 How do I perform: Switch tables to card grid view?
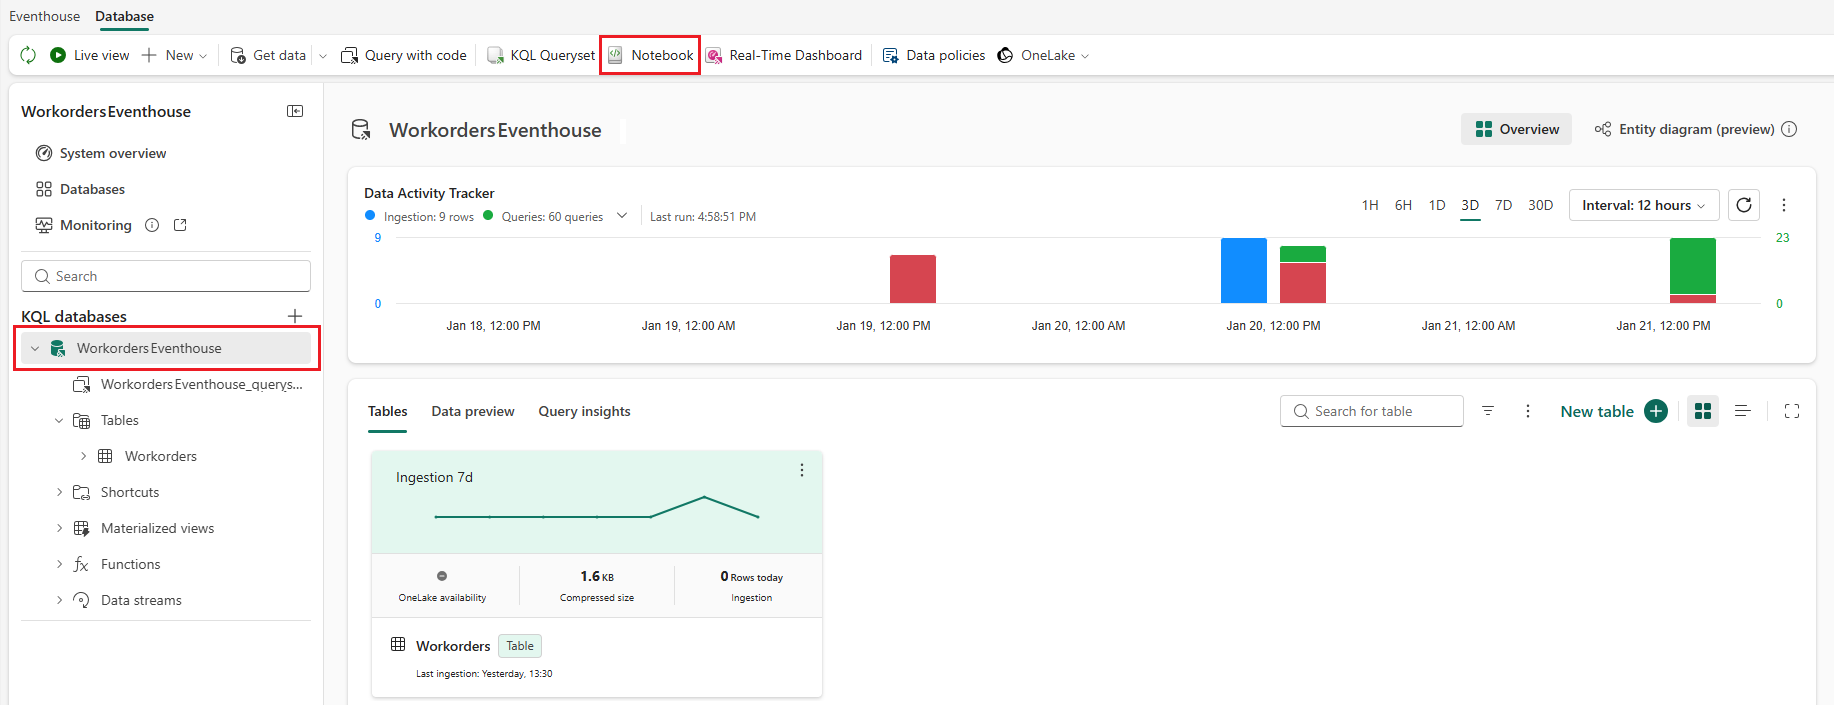tap(1703, 411)
